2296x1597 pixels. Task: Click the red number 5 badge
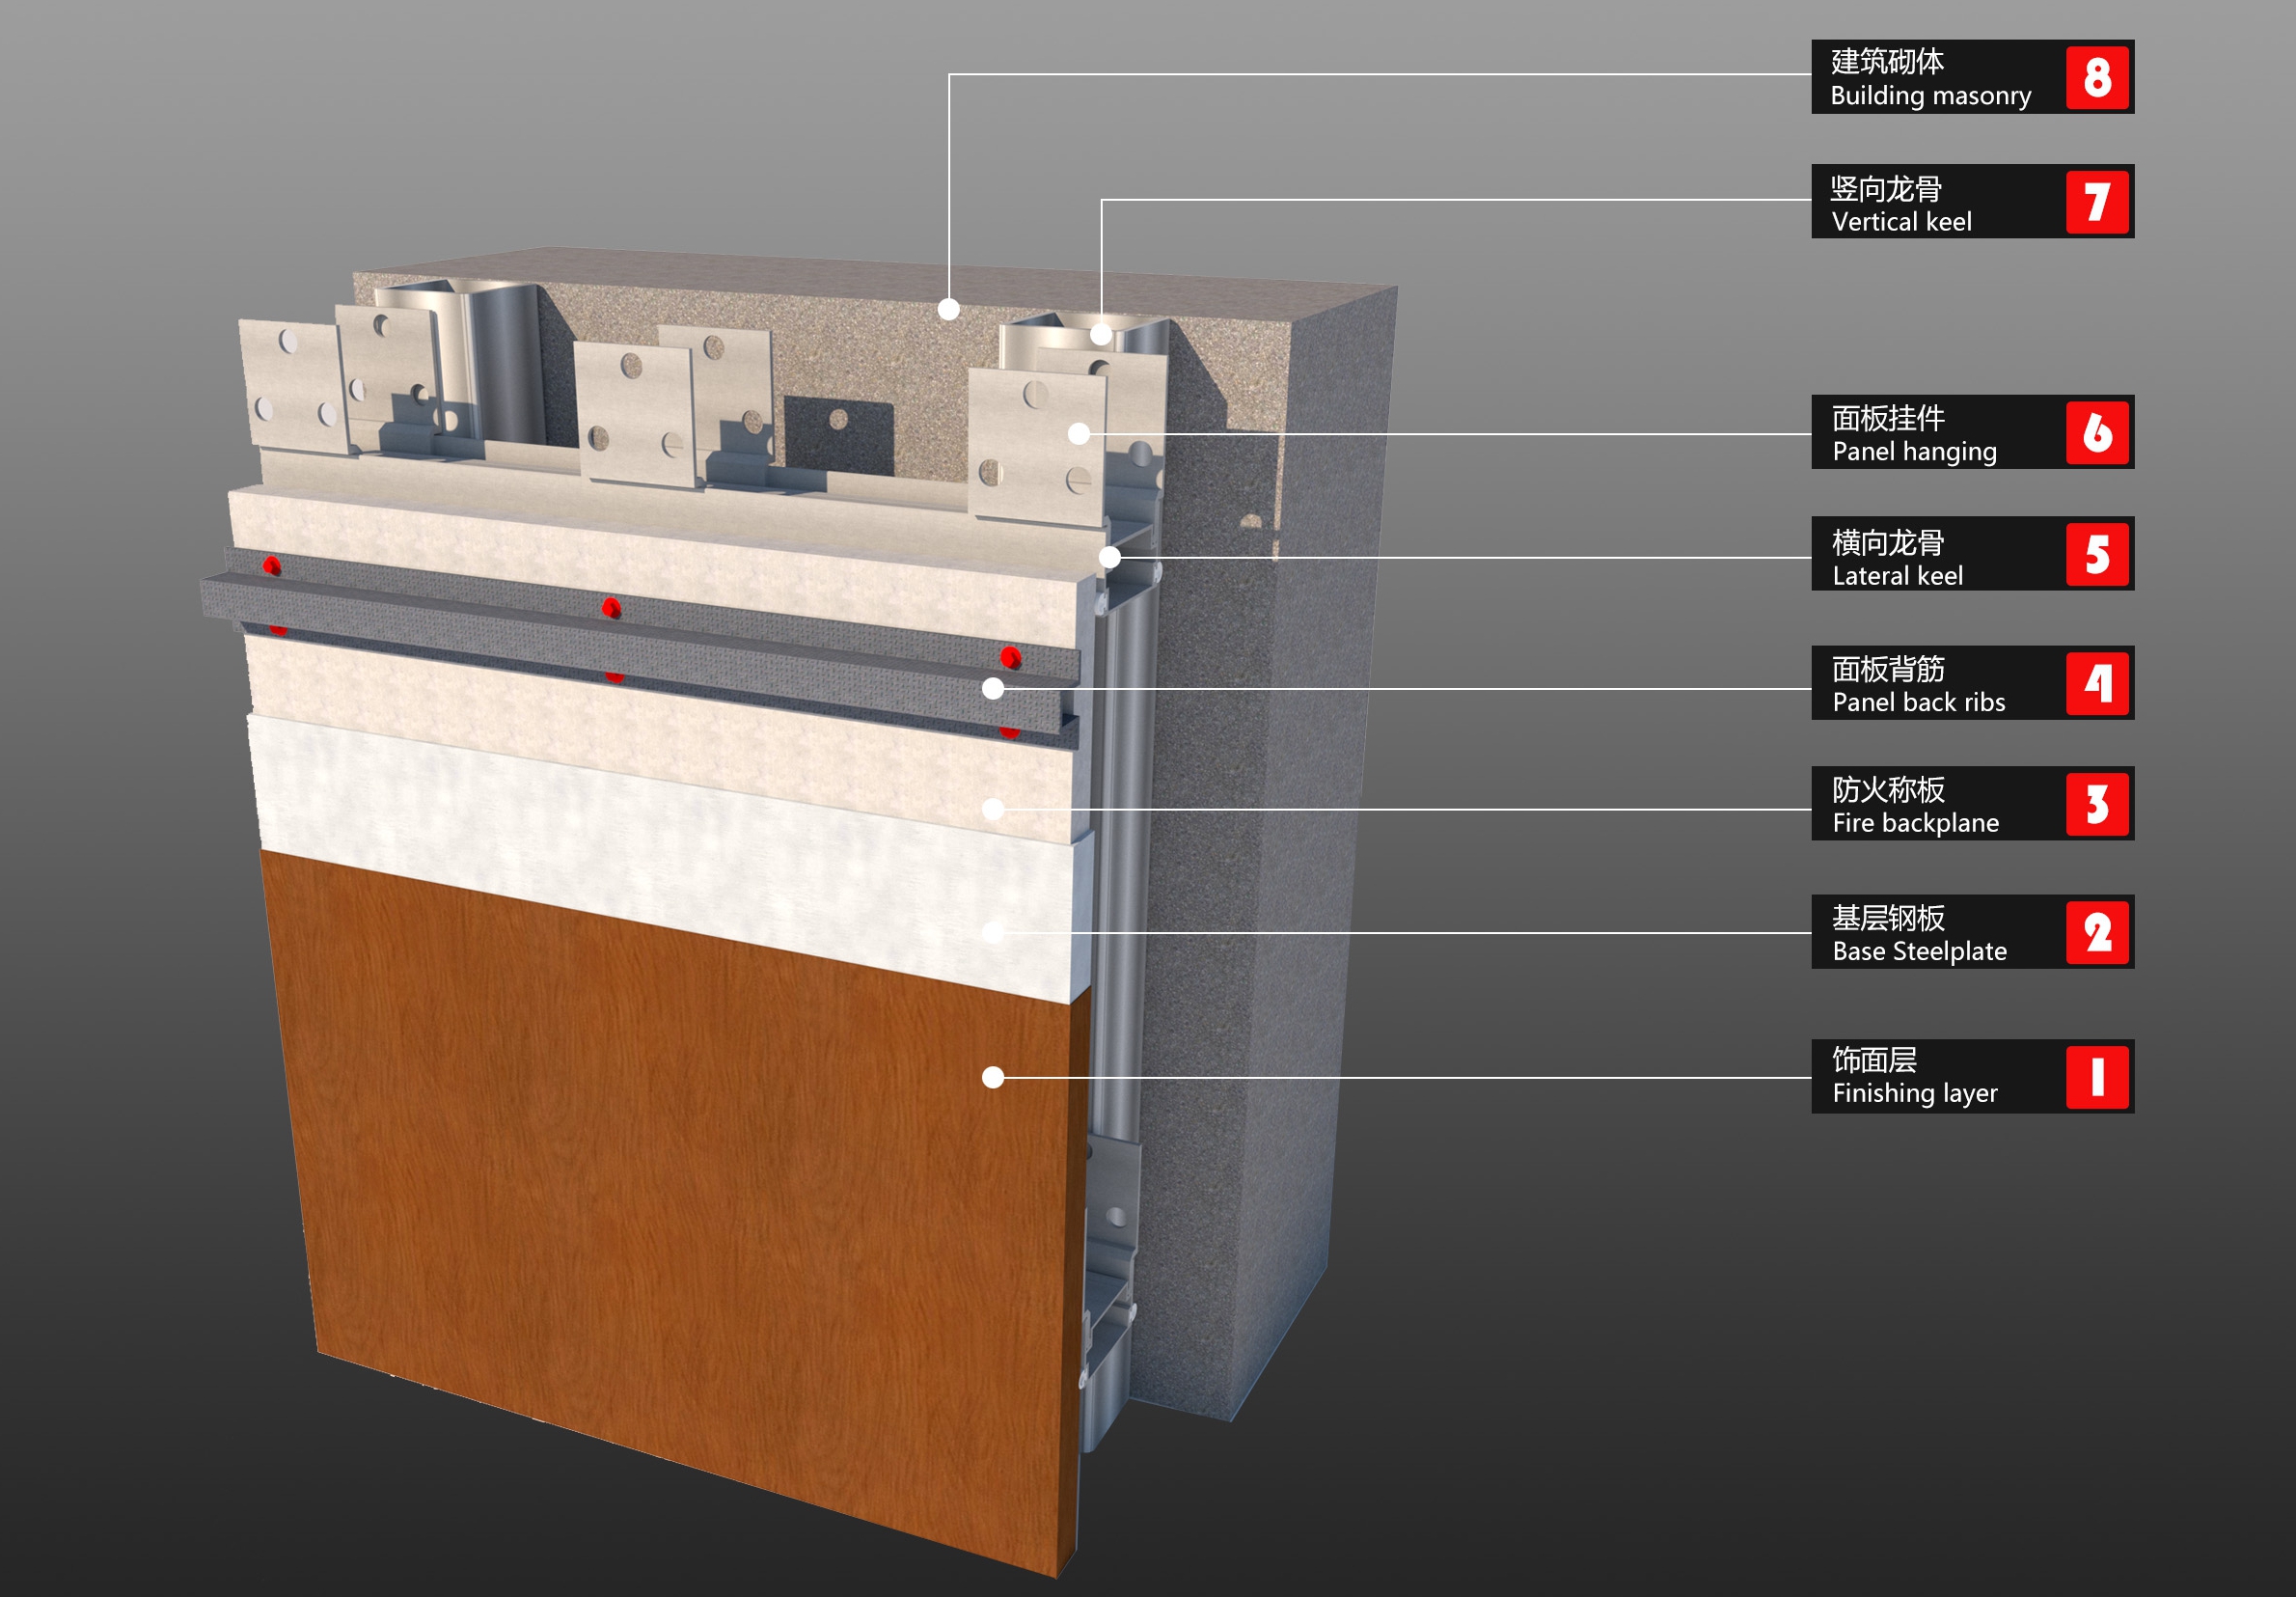[2097, 554]
